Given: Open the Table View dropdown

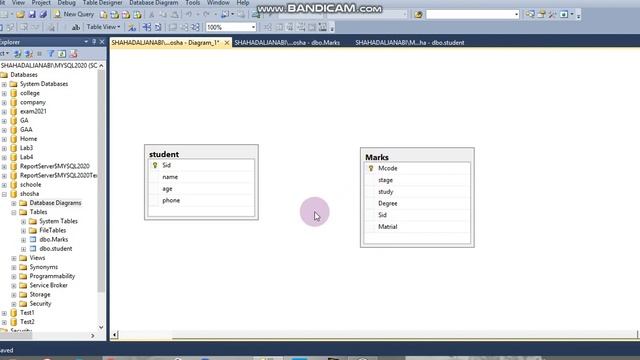Looking at the screenshot, I should (103, 27).
